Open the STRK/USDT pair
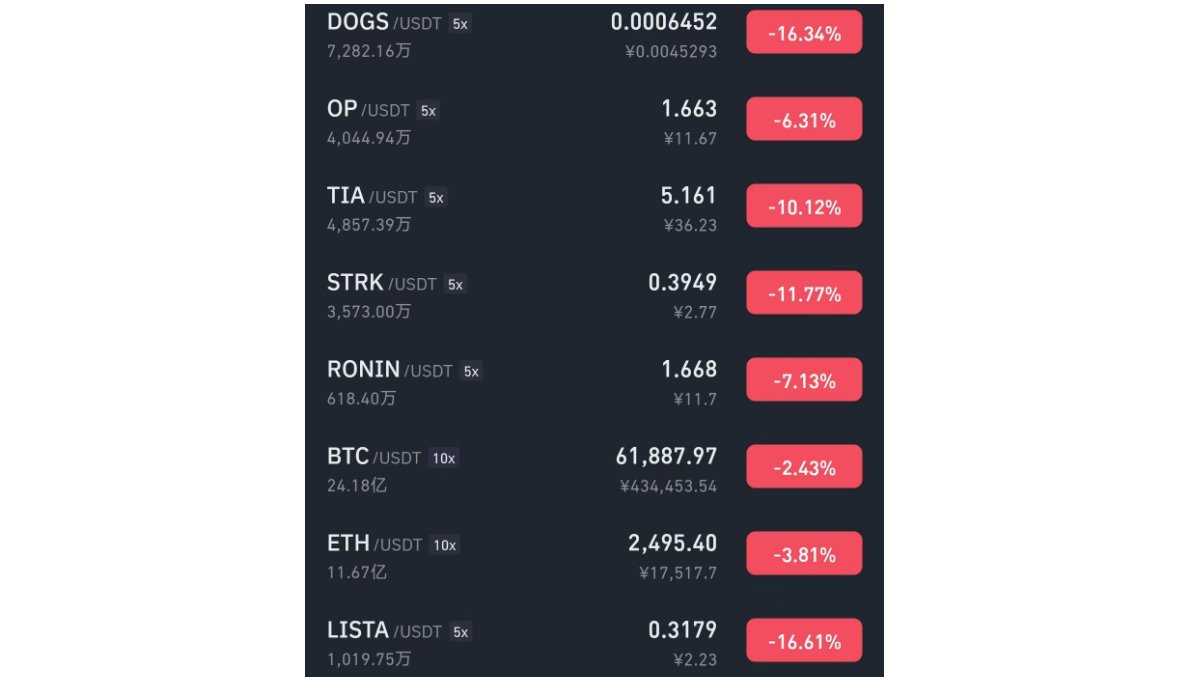 [594, 294]
